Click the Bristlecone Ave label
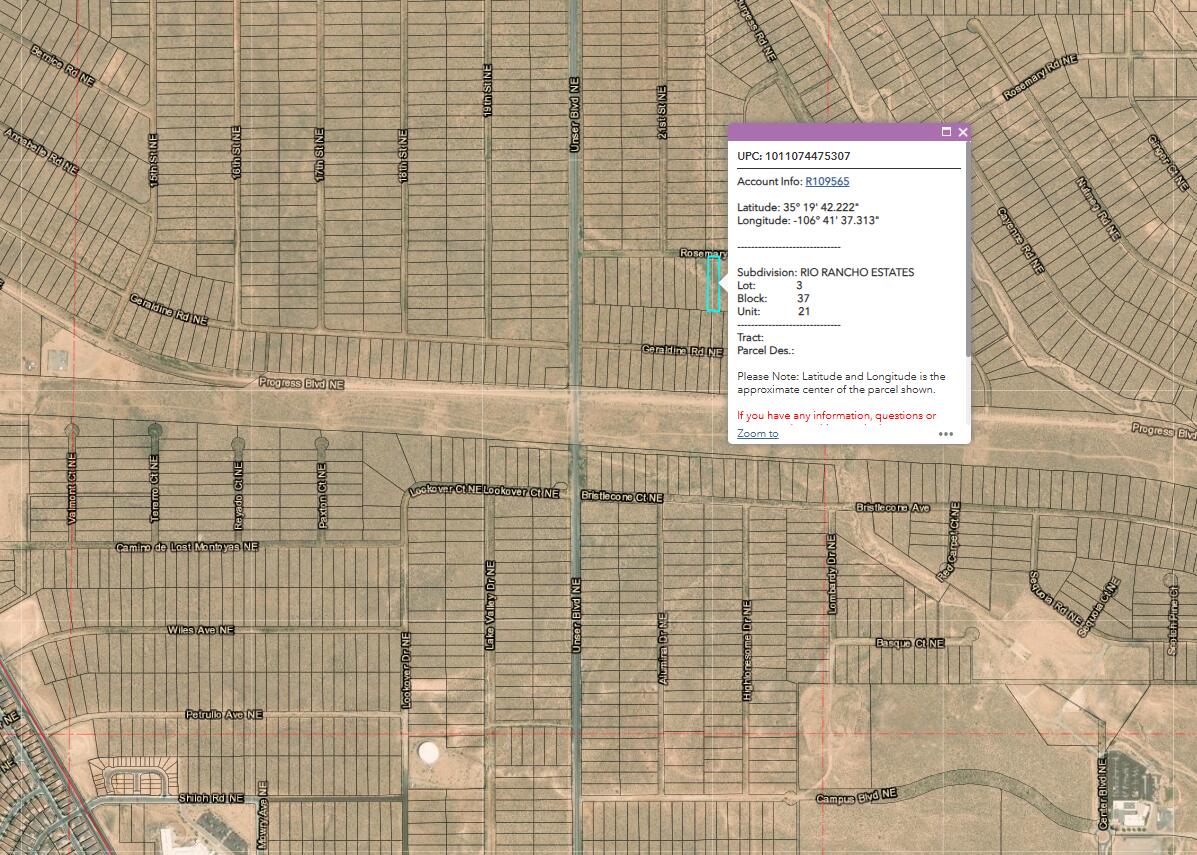Image resolution: width=1197 pixels, height=855 pixels. click(892, 508)
